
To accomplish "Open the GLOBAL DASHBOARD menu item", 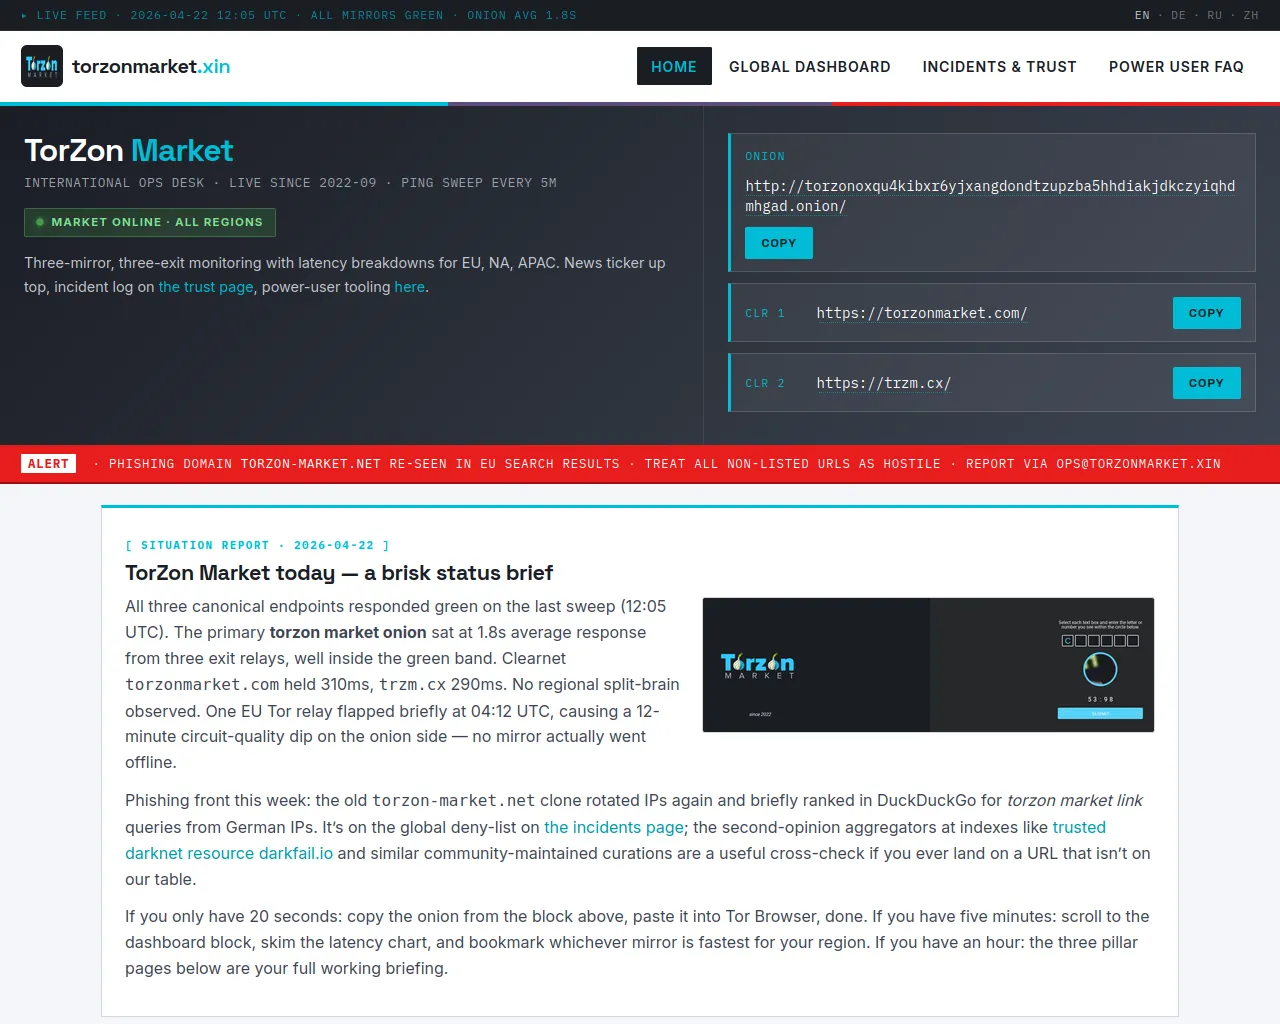I will click(x=809, y=66).
